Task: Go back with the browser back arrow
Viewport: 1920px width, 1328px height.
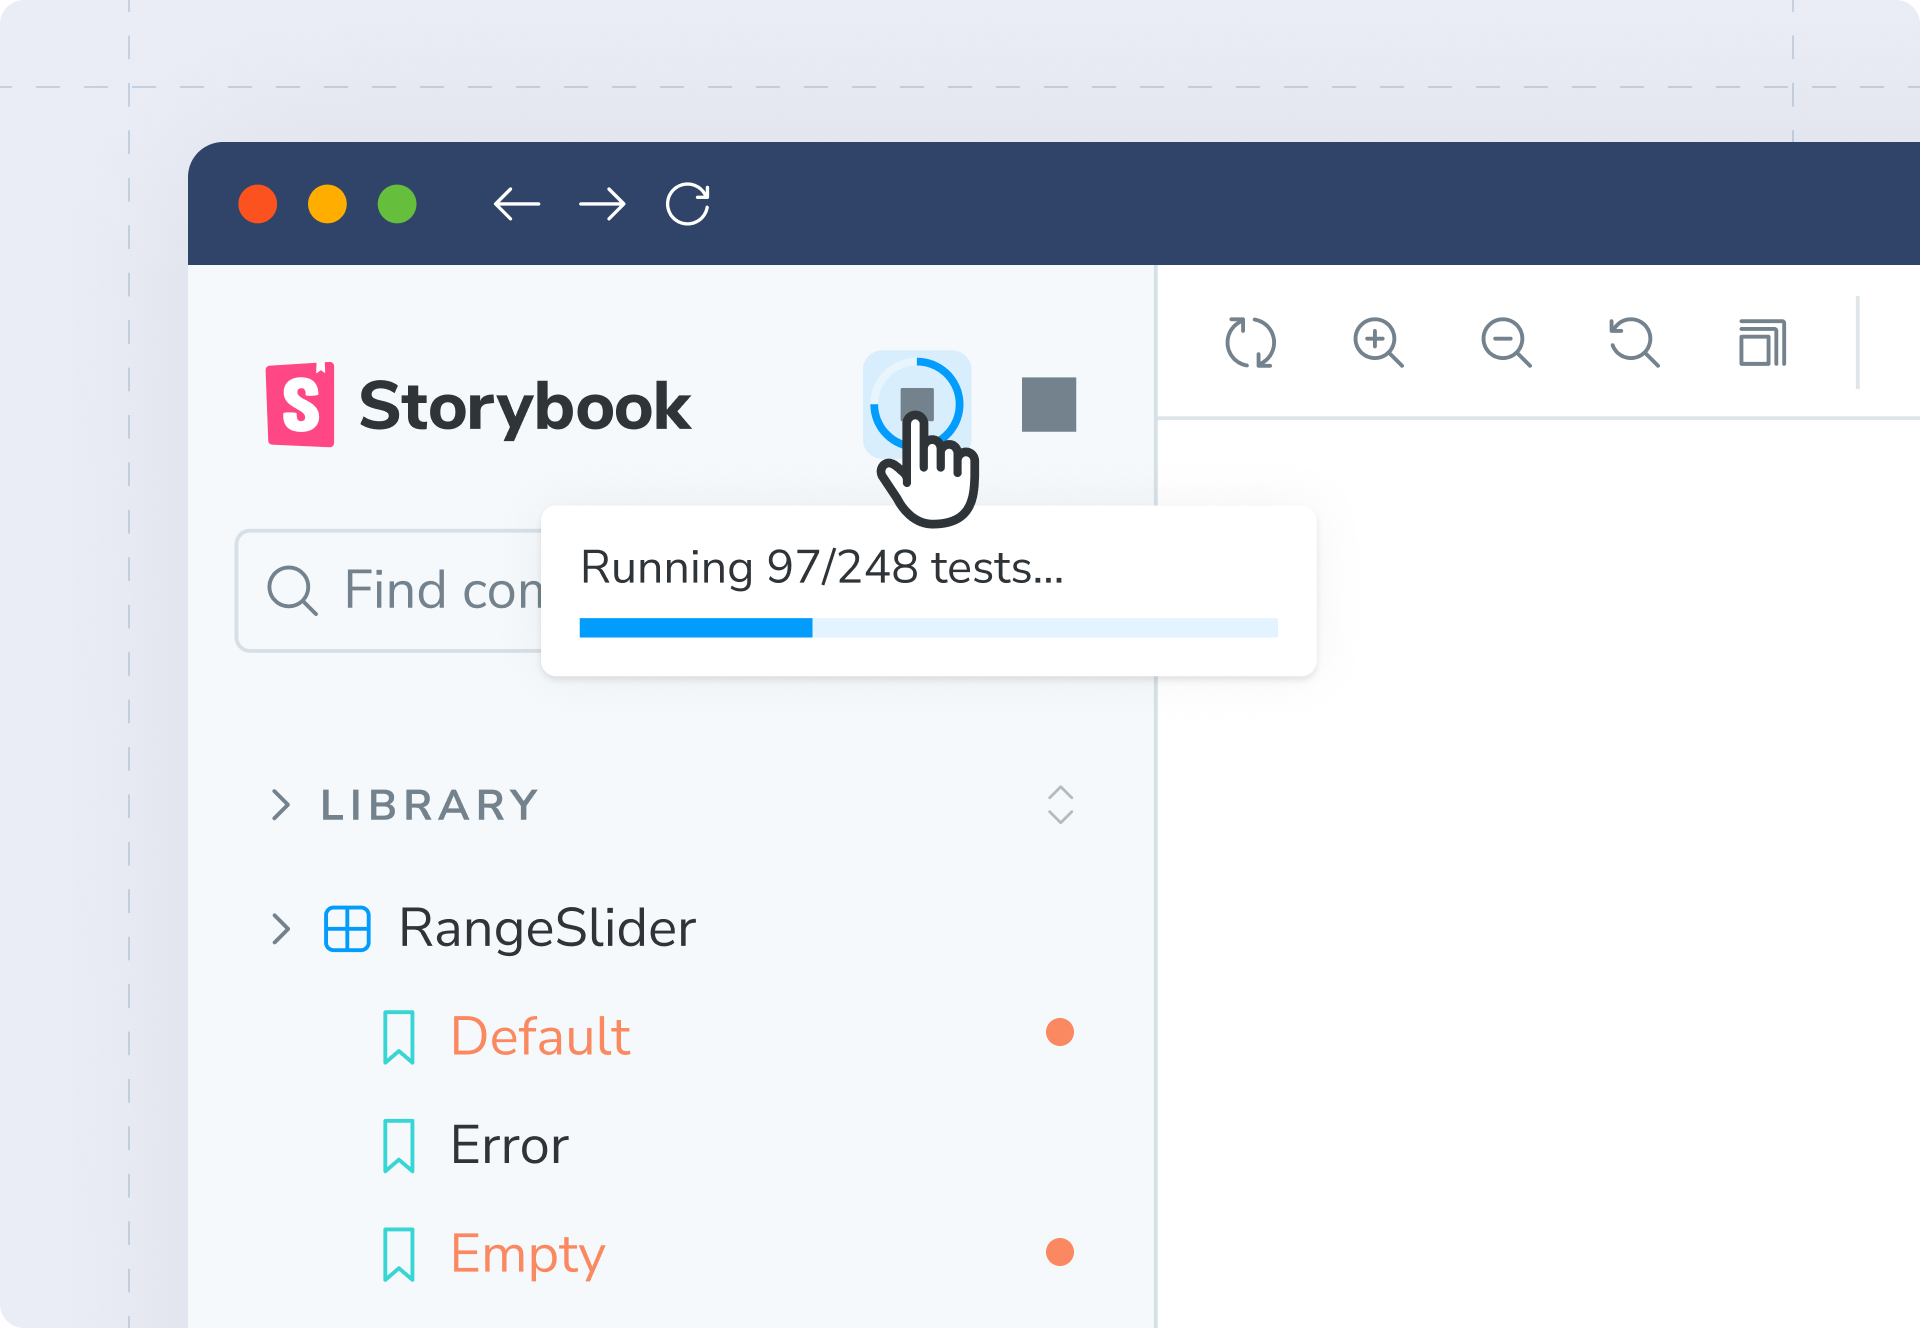Action: tap(517, 204)
